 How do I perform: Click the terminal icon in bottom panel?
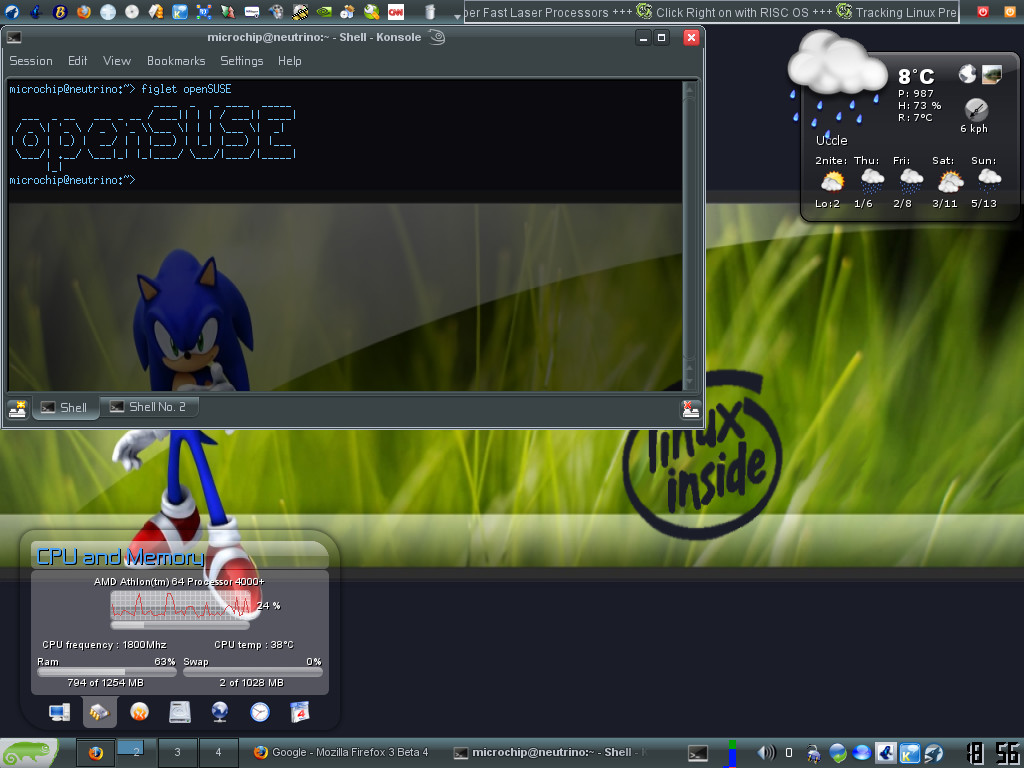click(697, 753)
